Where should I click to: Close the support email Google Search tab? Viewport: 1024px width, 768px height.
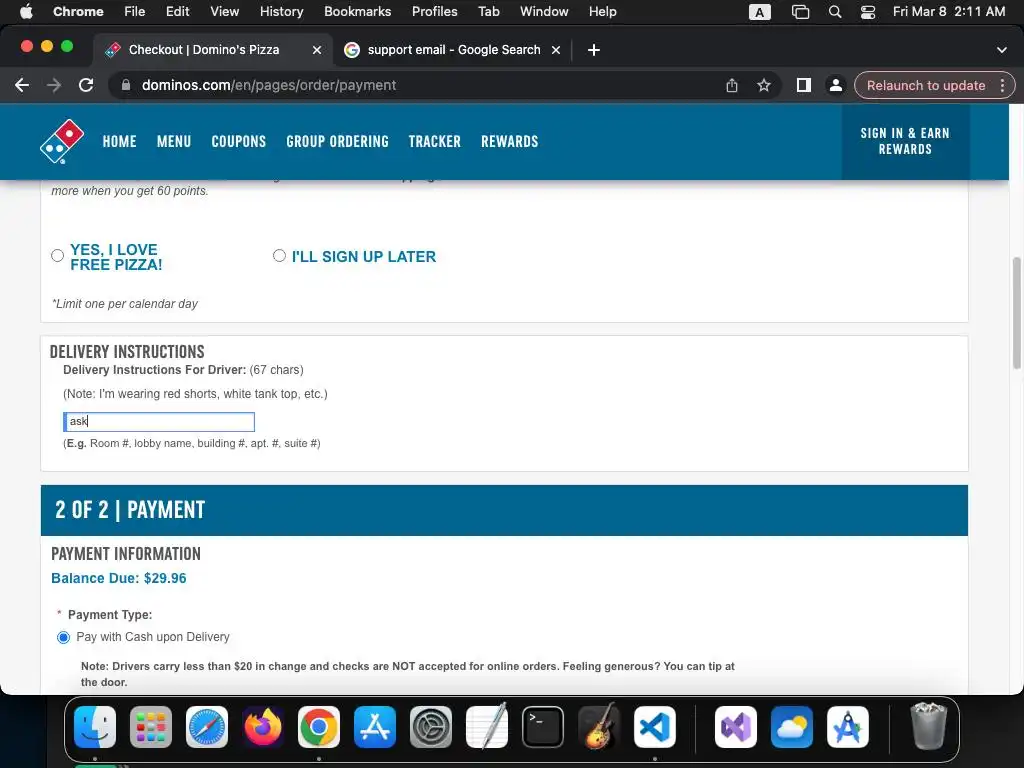pyautogui.click(x=556, y=50)
